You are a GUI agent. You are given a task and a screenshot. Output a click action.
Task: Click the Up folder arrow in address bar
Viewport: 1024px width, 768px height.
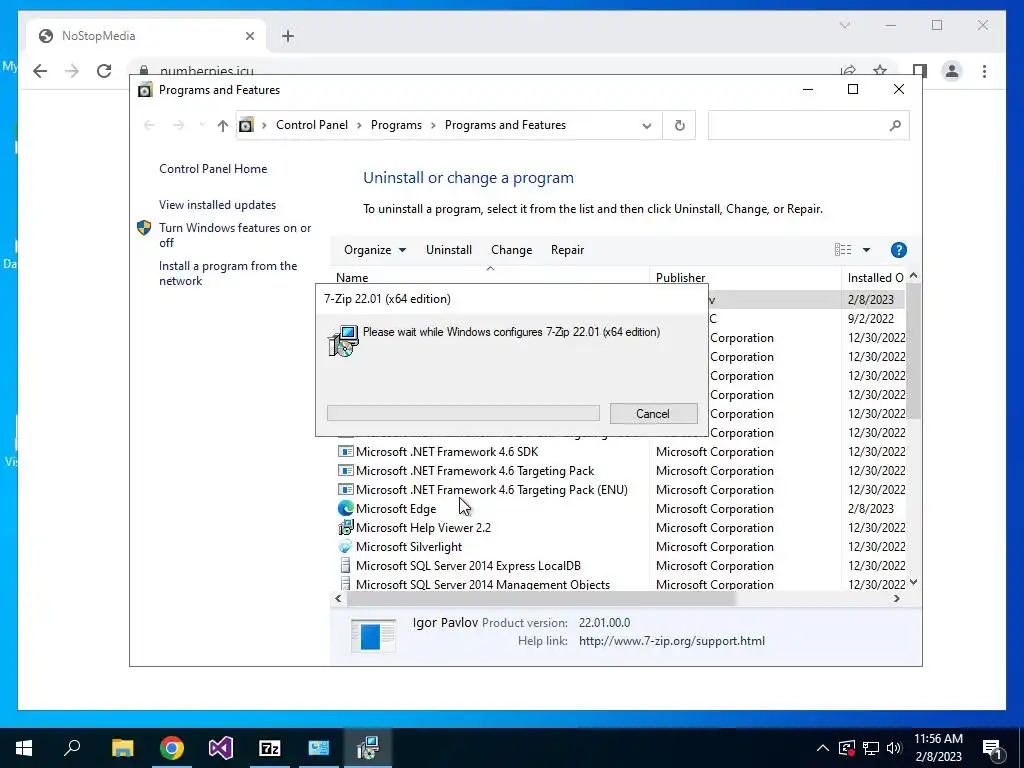223,125
